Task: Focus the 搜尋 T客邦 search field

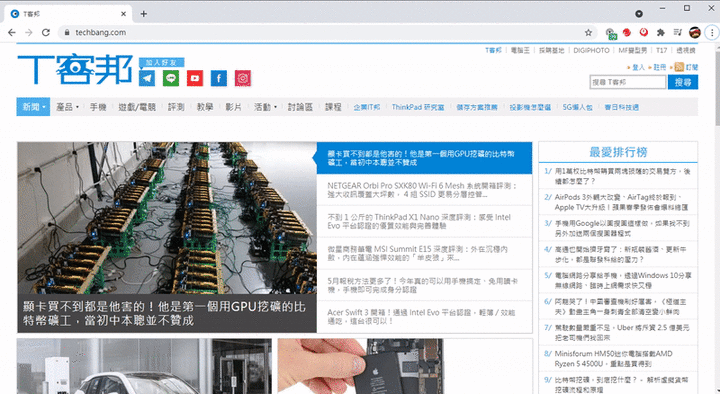Action: (x=628, y=82)
